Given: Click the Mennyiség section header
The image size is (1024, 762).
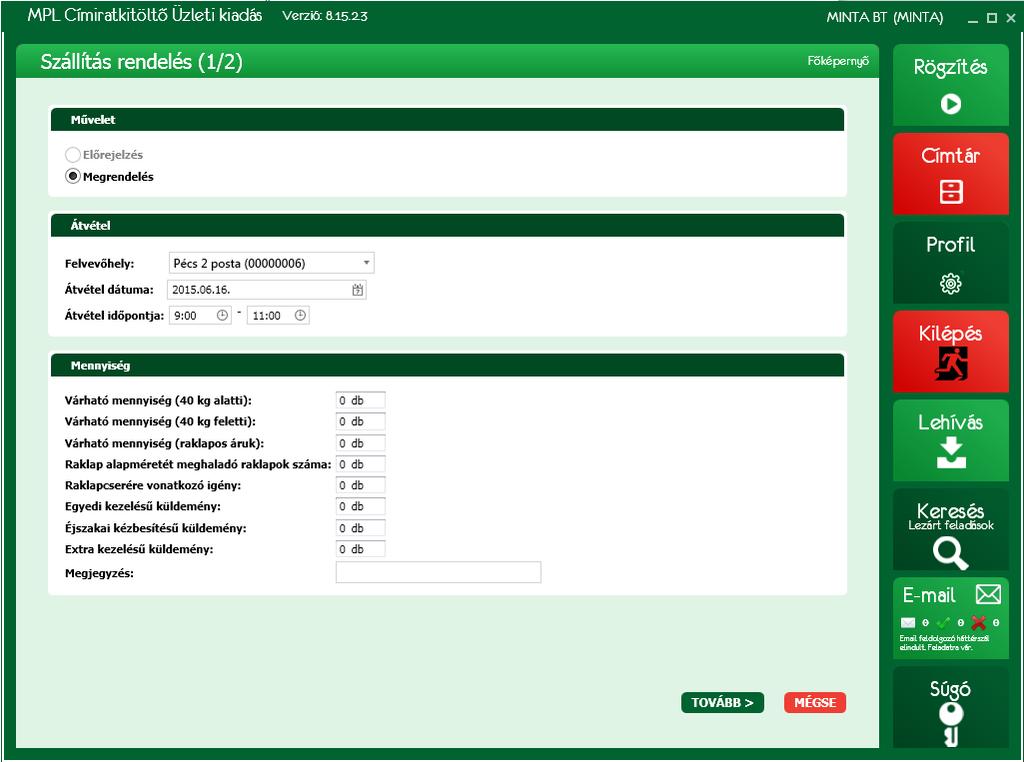Looking at the screenshot, I should click(447, 366).
